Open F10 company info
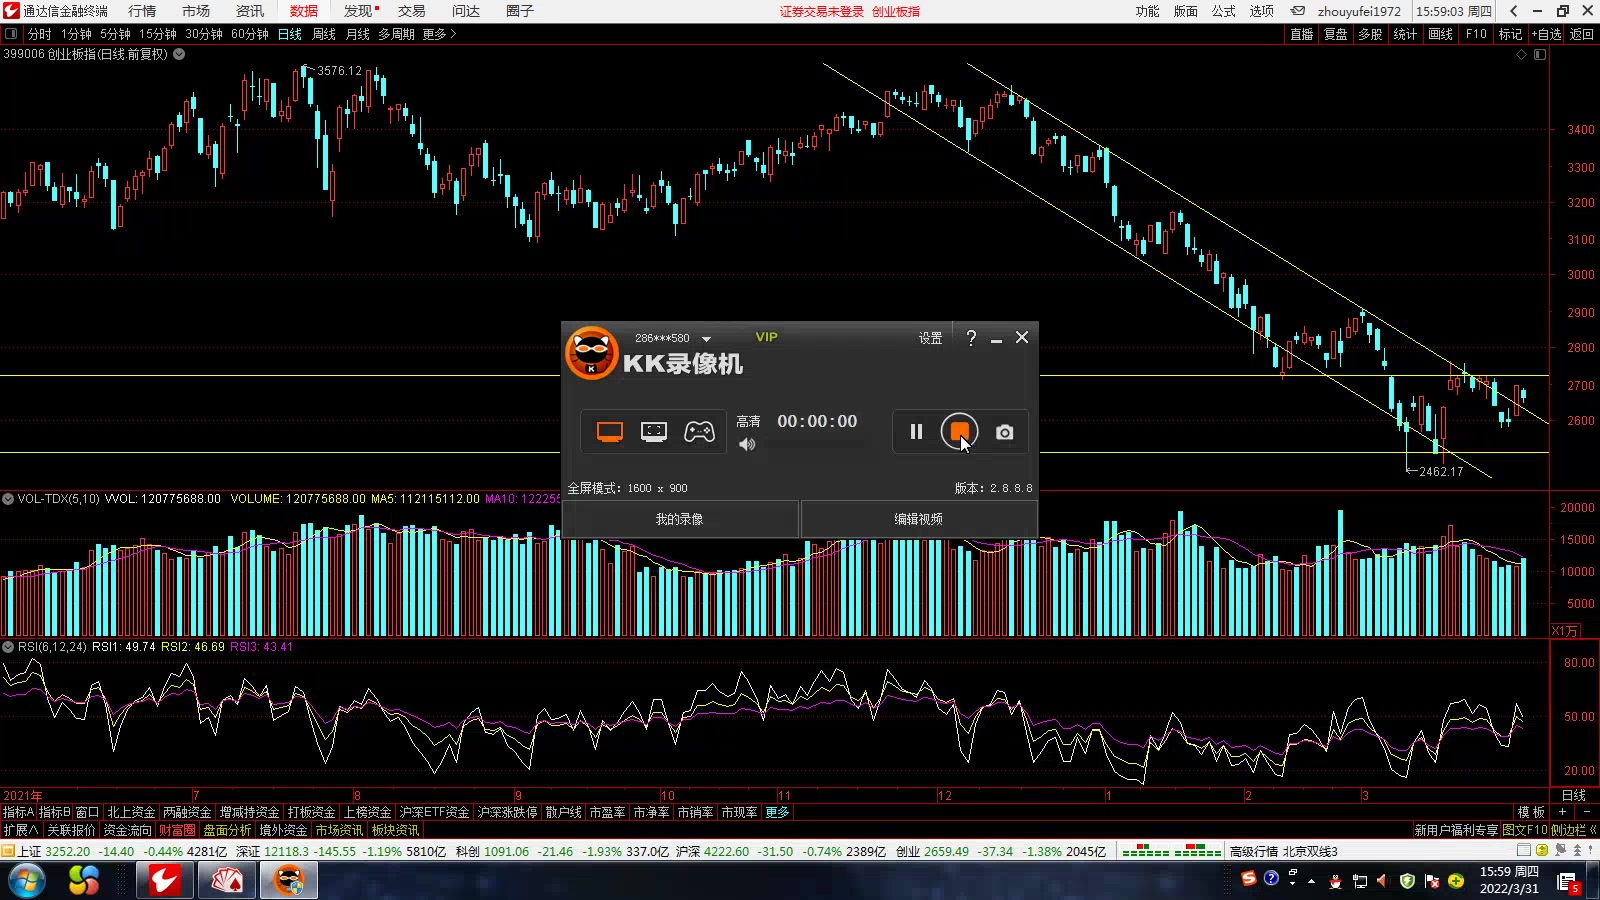Screen dimensions: 1600x900 tap(1476, 34)
